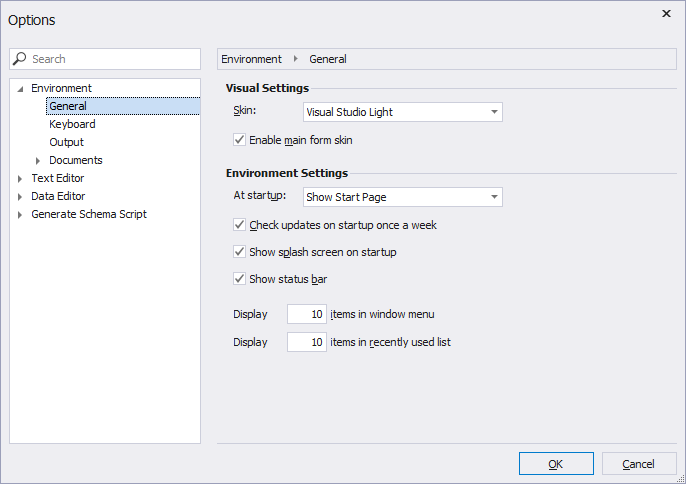Click the breadcrumb arrow separator
Viewport: 689px width, 488px height.
click(297, 59)
